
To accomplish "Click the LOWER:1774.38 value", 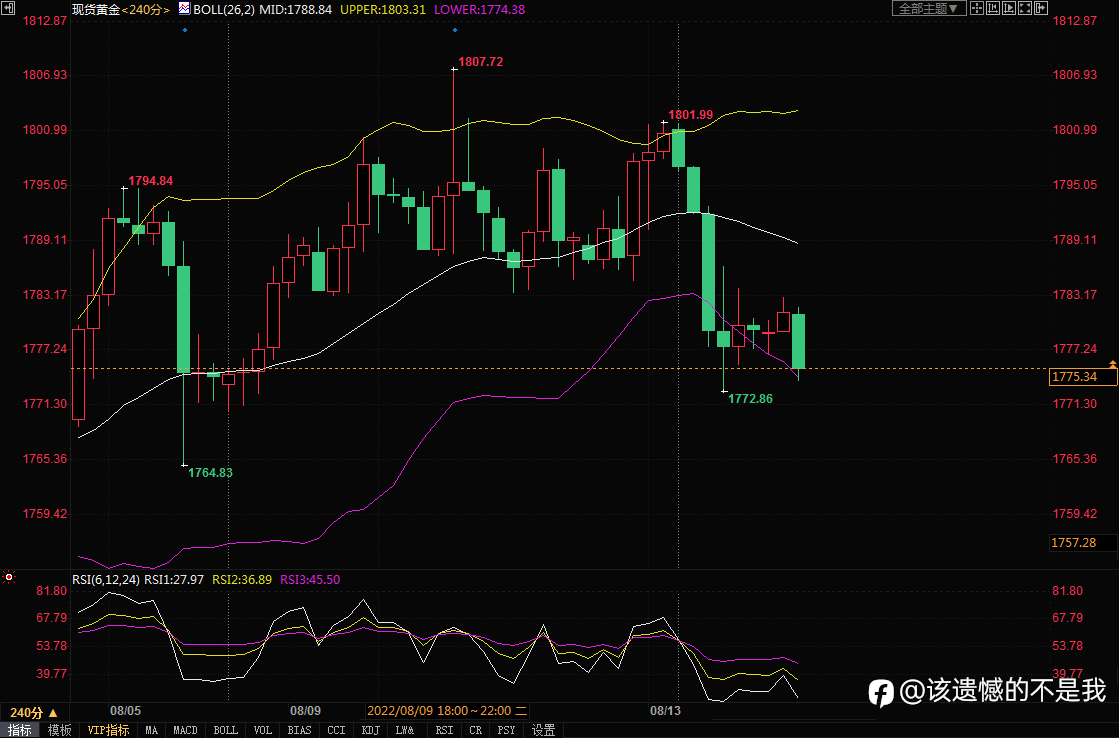I will point(480,9).
